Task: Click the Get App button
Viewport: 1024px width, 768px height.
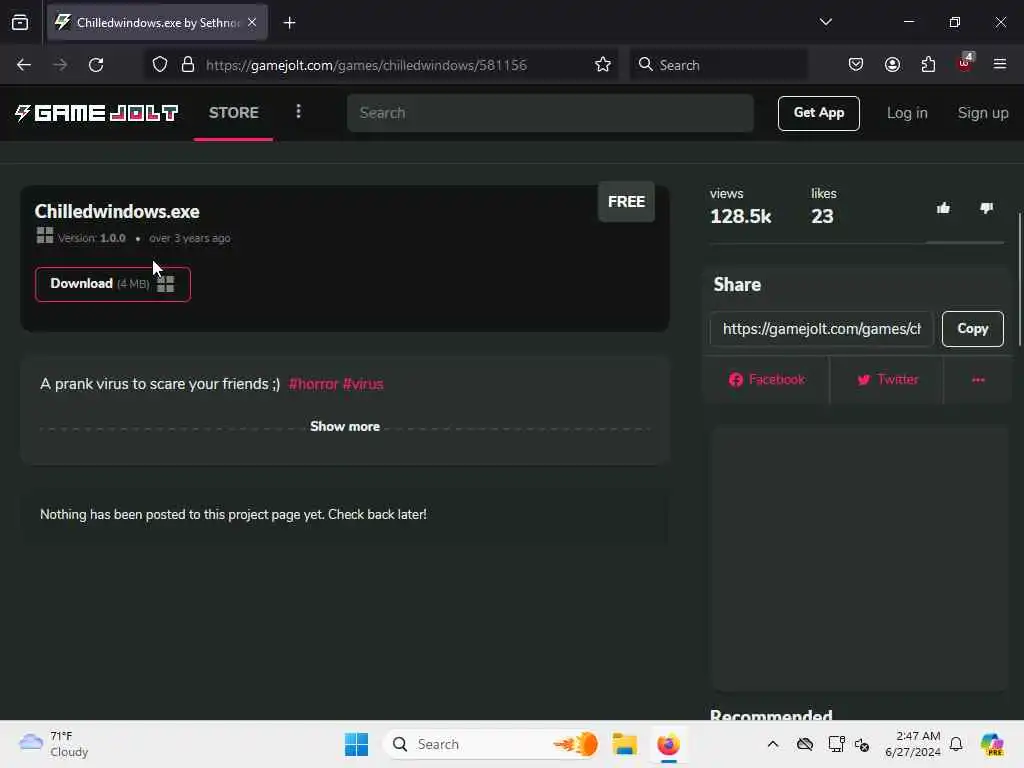Action: 818,113
